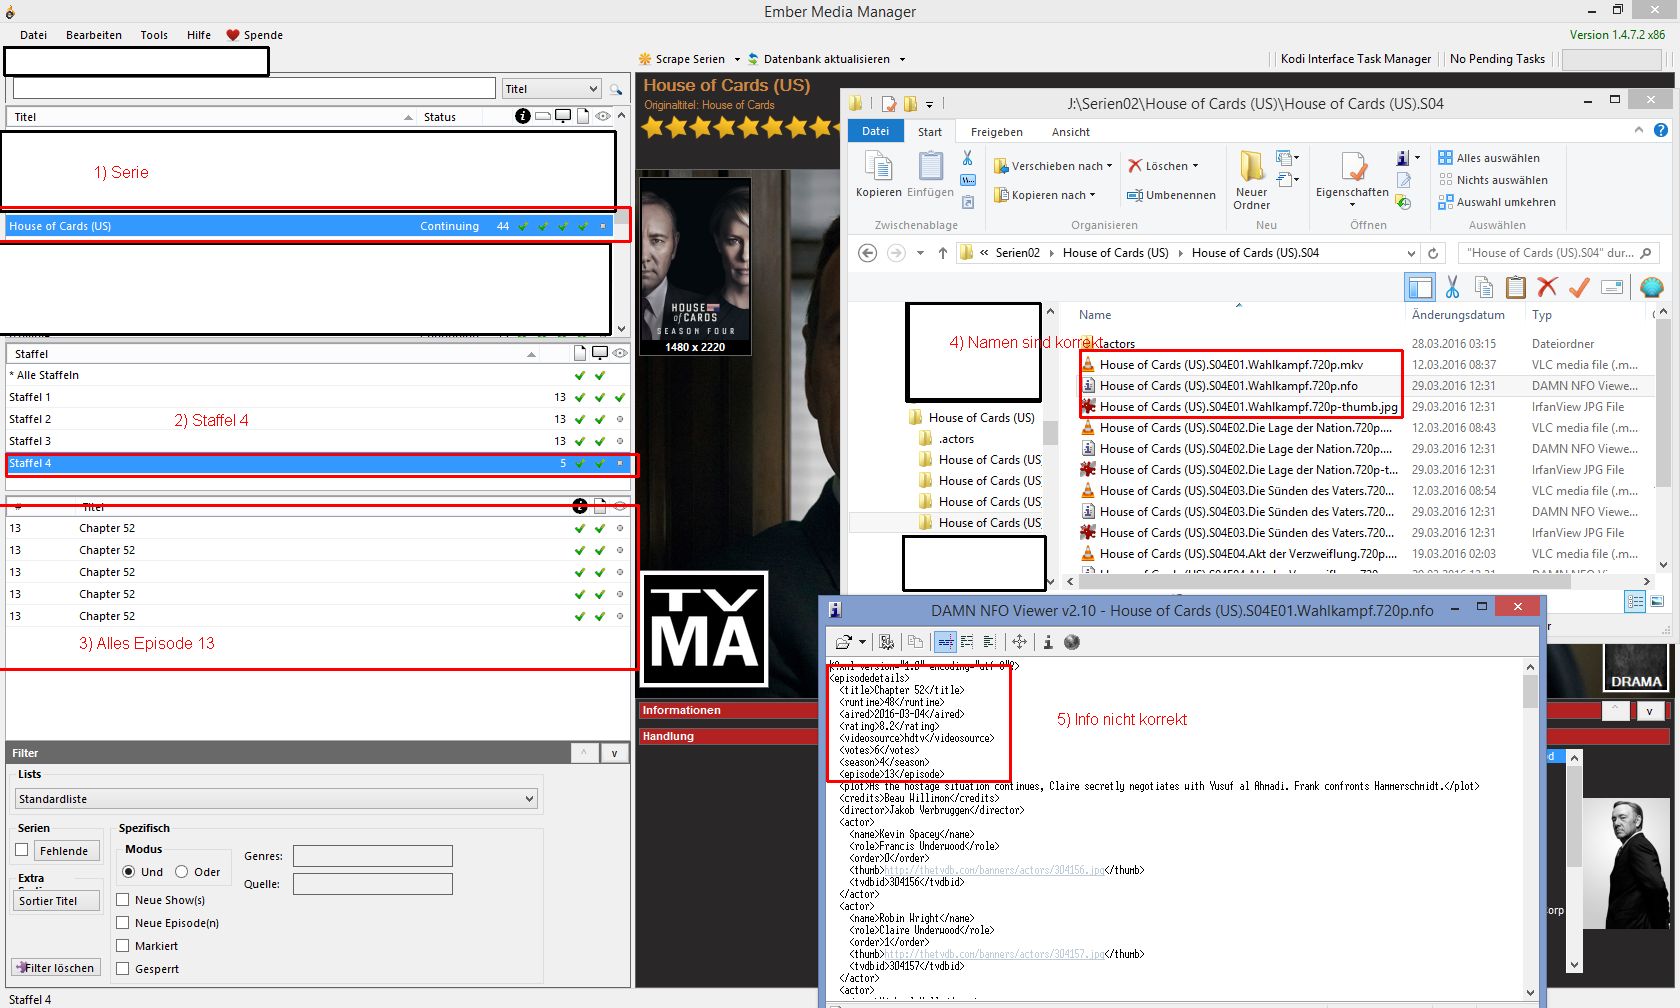Open the Tools menu

click(x=154, y=35)
